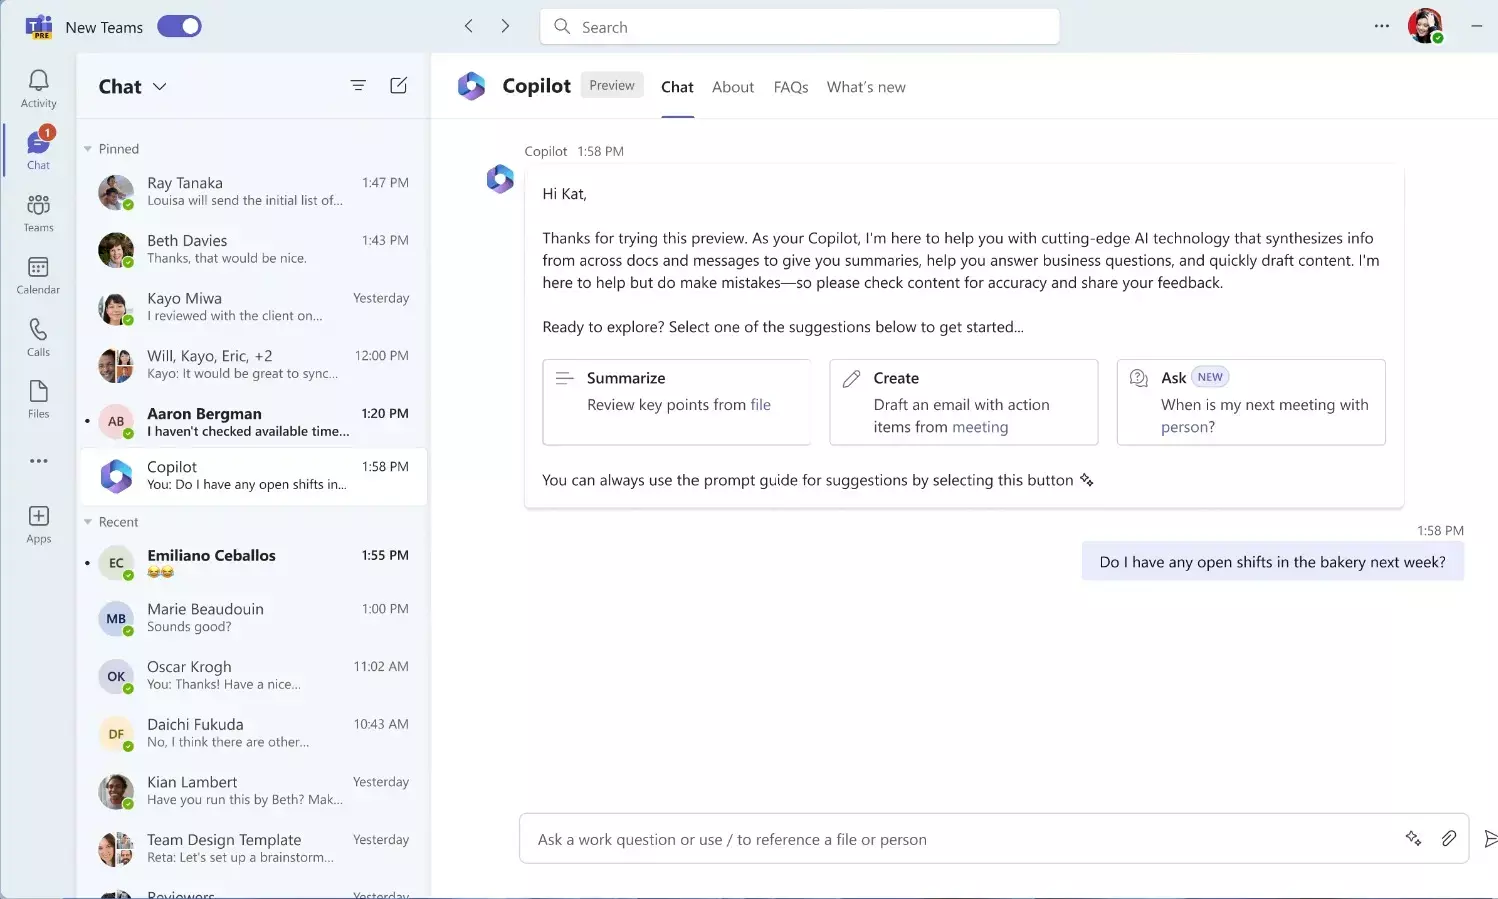This screenshot has height=899, width=1498.
Task: Go back with the left arrow
Action: coord(468,26)
